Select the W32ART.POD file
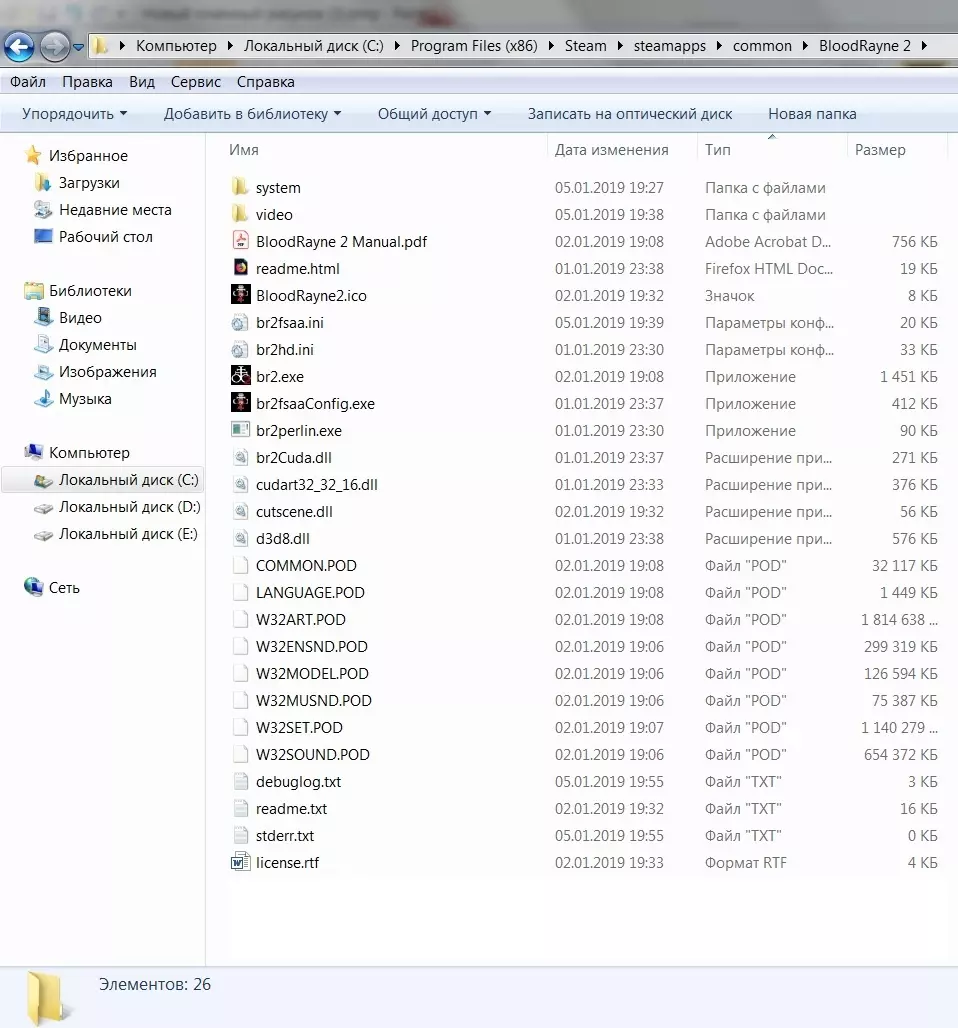The image size is (958, 1028). coord(300,619)
